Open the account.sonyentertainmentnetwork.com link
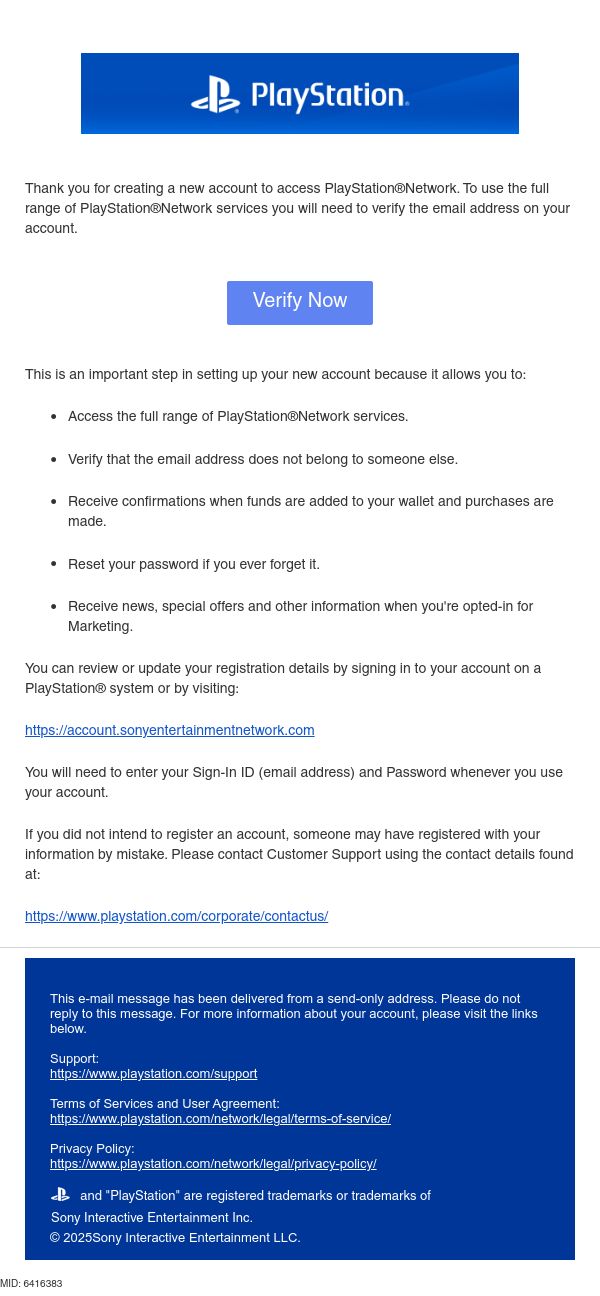This screenshot has width=600, height=1296. pos(170,730)
